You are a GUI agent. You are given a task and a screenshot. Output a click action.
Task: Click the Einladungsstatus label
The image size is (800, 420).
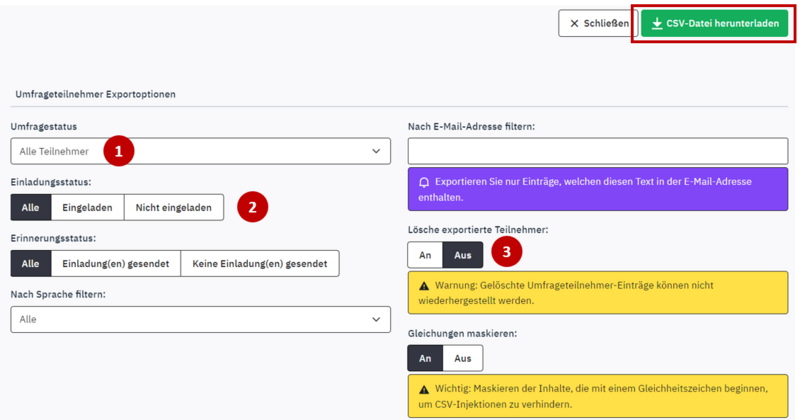pos(51,182)
